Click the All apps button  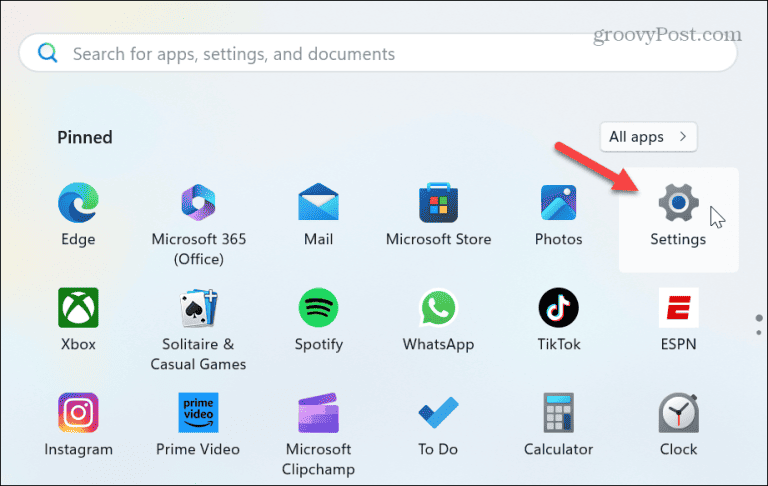[x=648, y=137]
